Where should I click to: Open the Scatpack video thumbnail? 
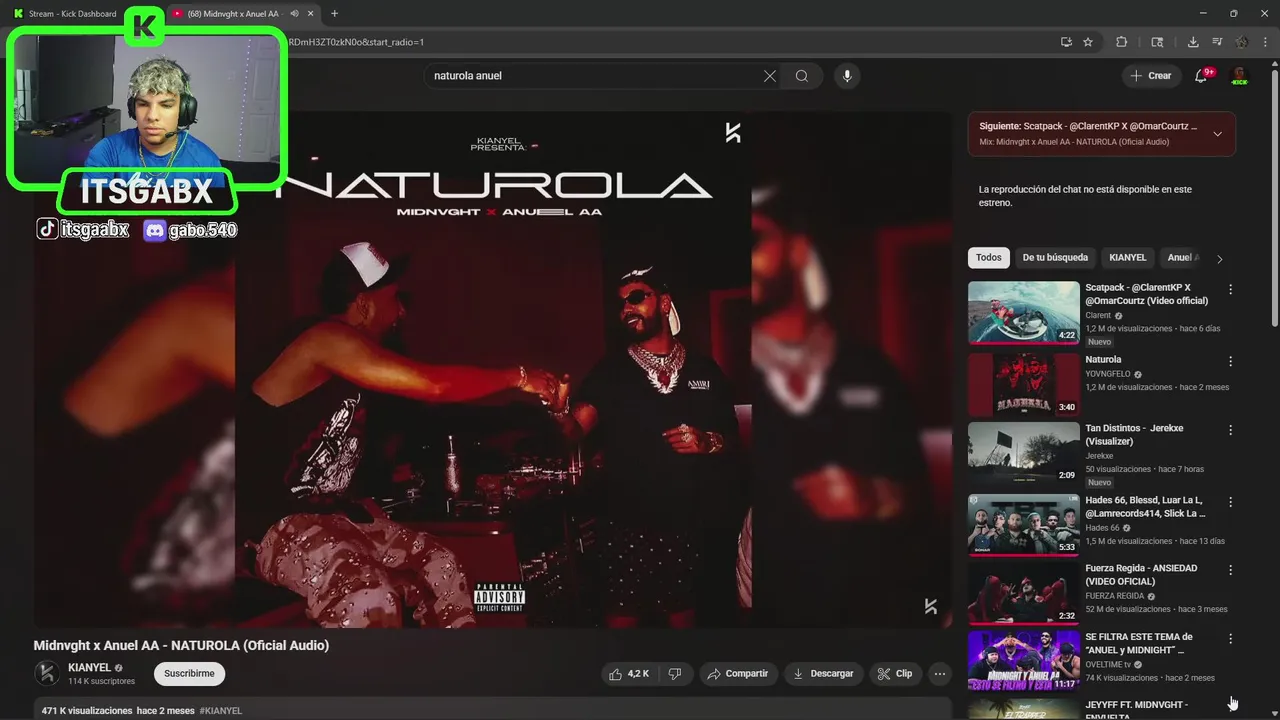coord(1024,312)
